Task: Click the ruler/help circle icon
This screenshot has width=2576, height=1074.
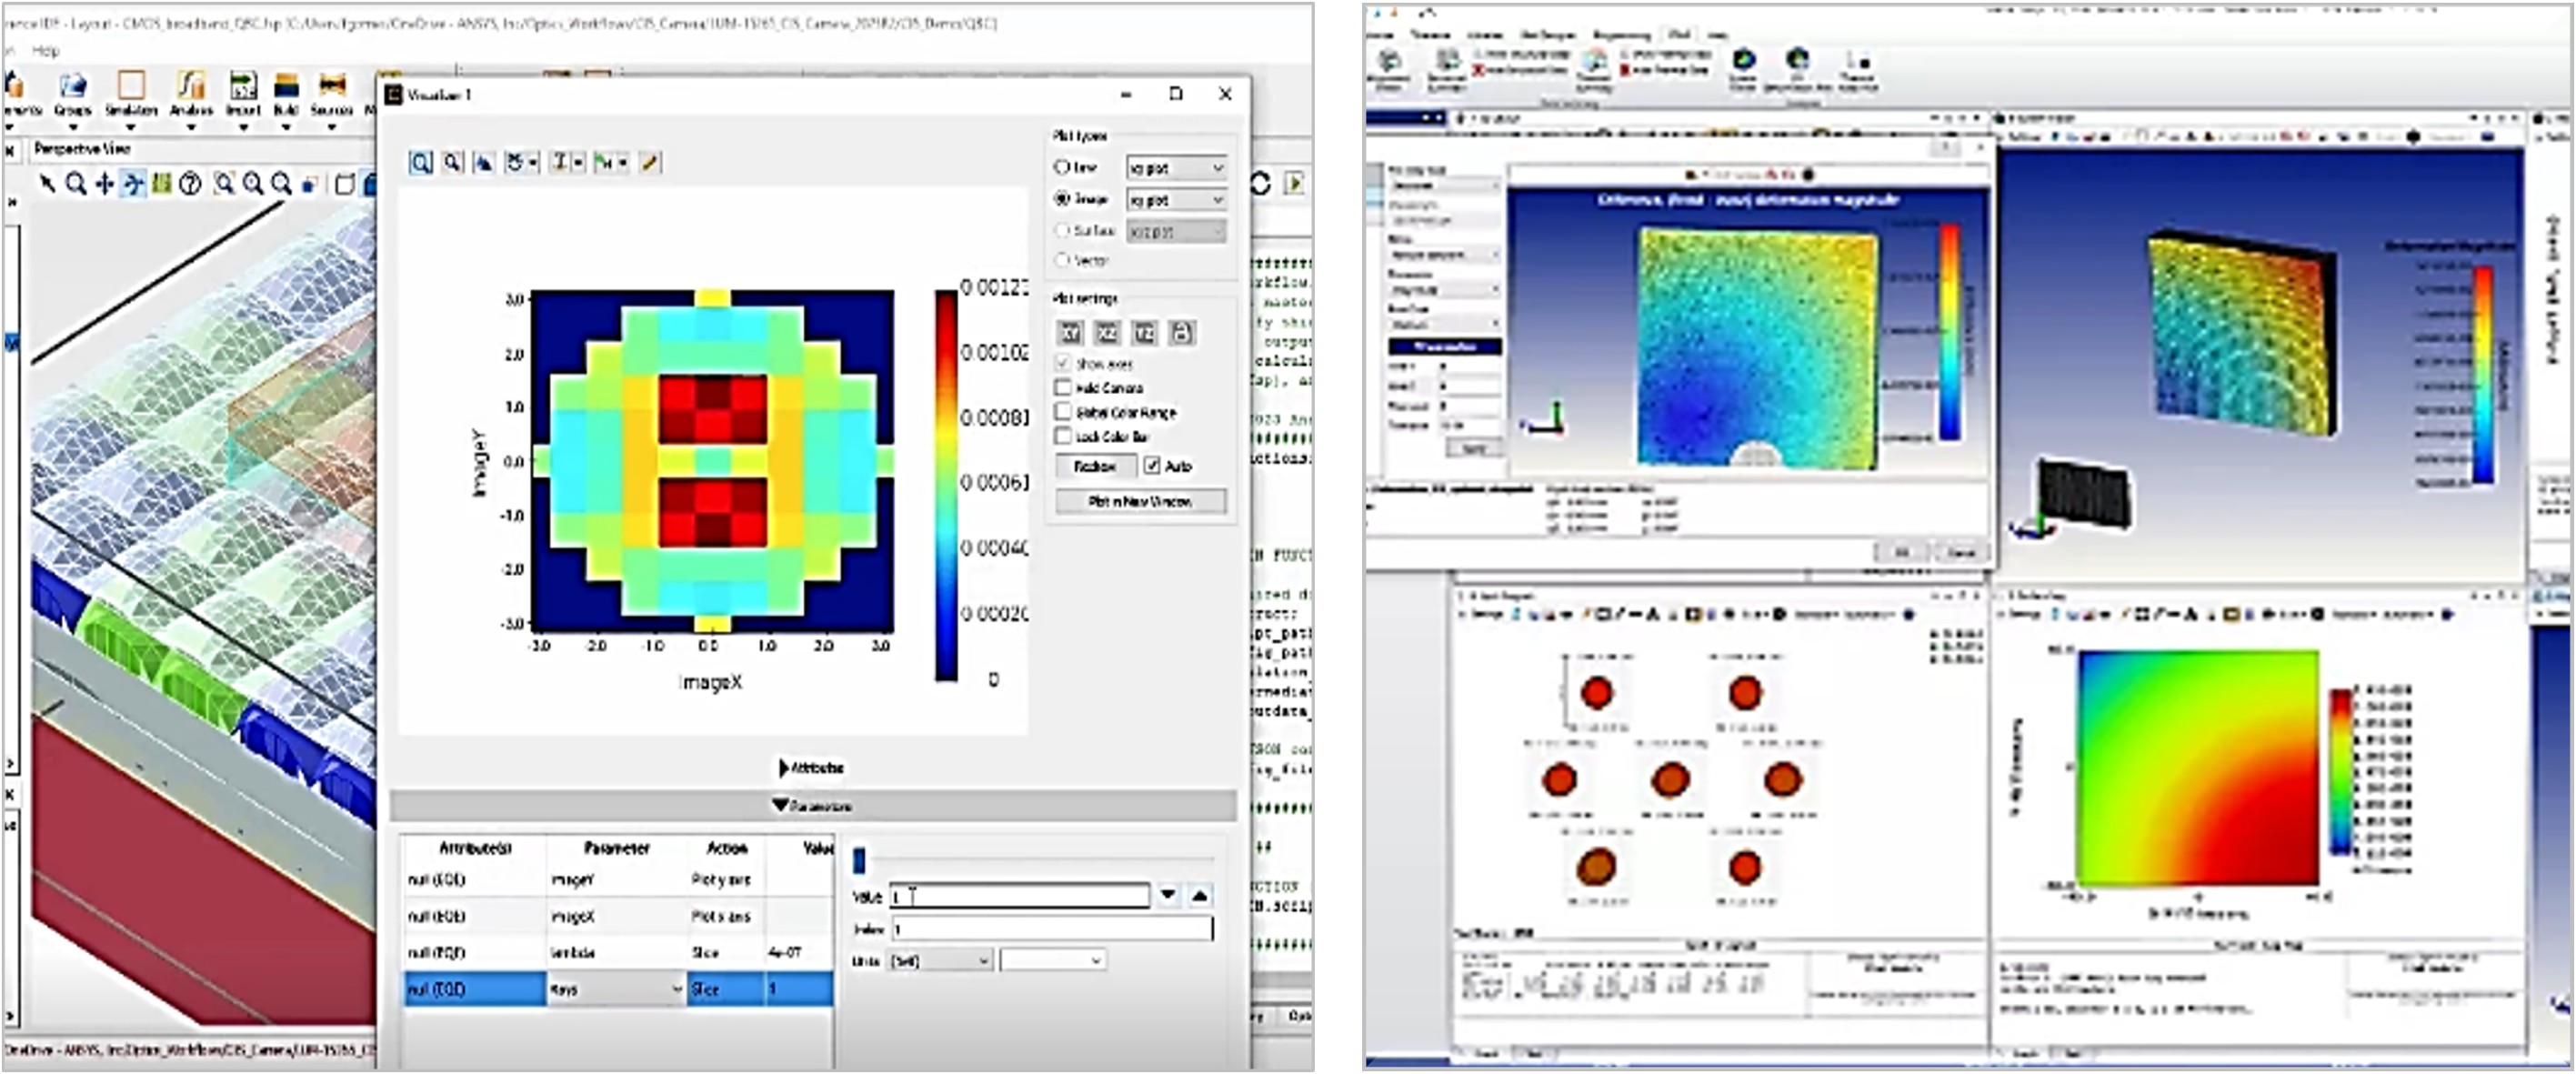Action: (x=190, y=184)
